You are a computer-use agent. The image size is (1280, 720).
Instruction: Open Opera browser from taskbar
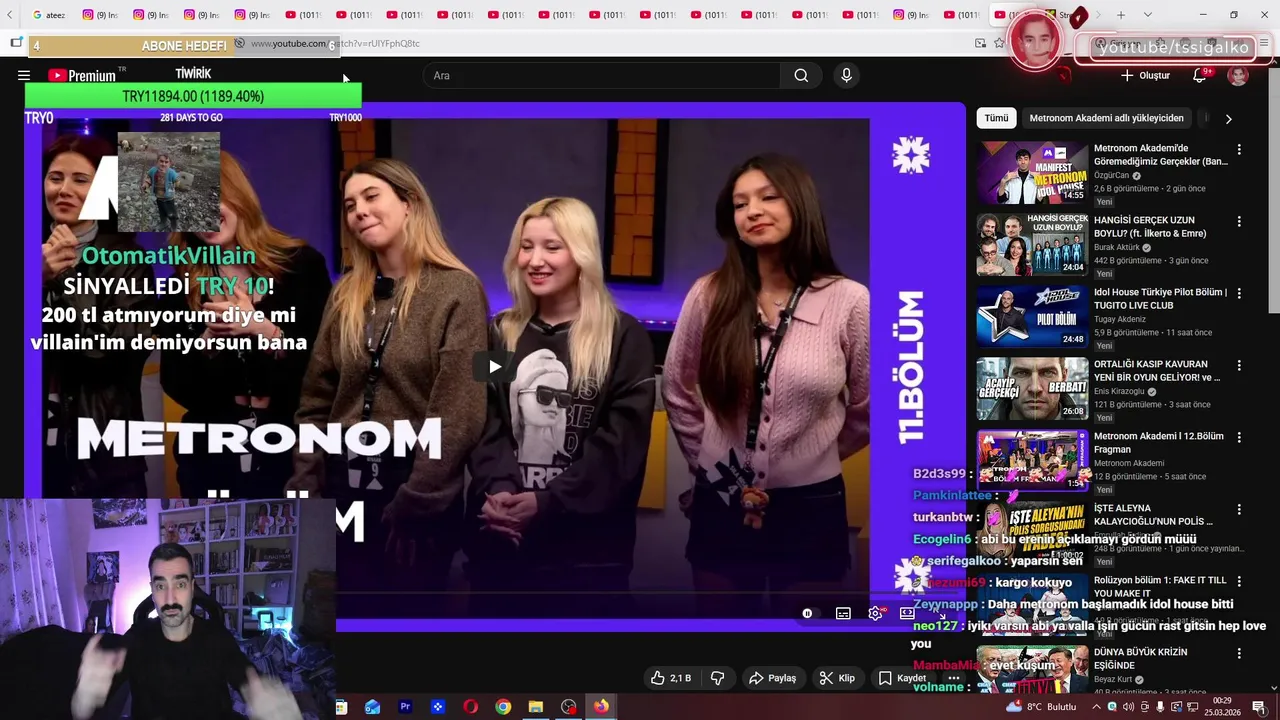(470, 707)
